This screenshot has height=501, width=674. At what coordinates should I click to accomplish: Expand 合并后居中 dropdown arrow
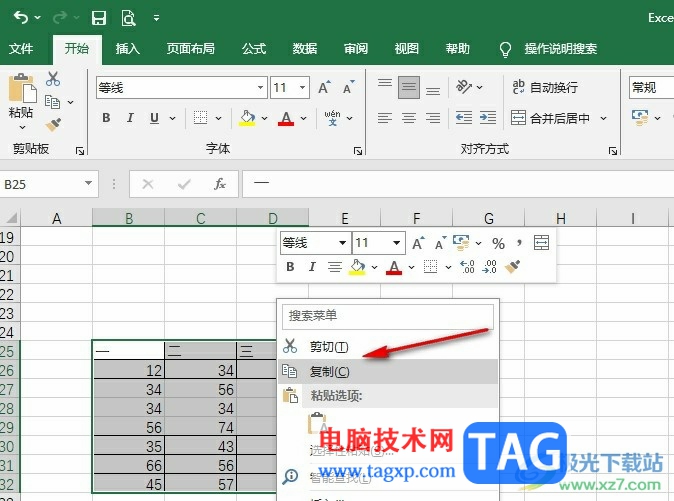pyautogui.click(x=604, y=118)
